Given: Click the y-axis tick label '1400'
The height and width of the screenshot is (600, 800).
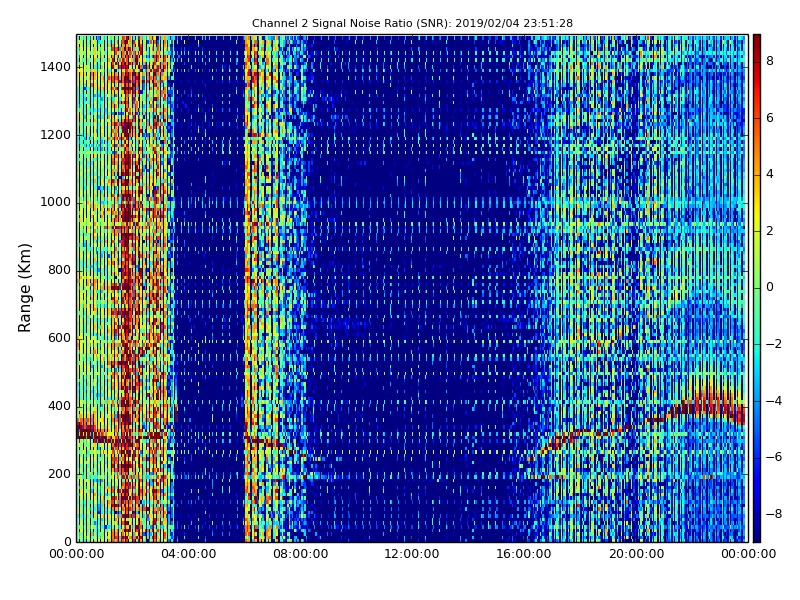Looking at the screenshot, I should [56, 67].
